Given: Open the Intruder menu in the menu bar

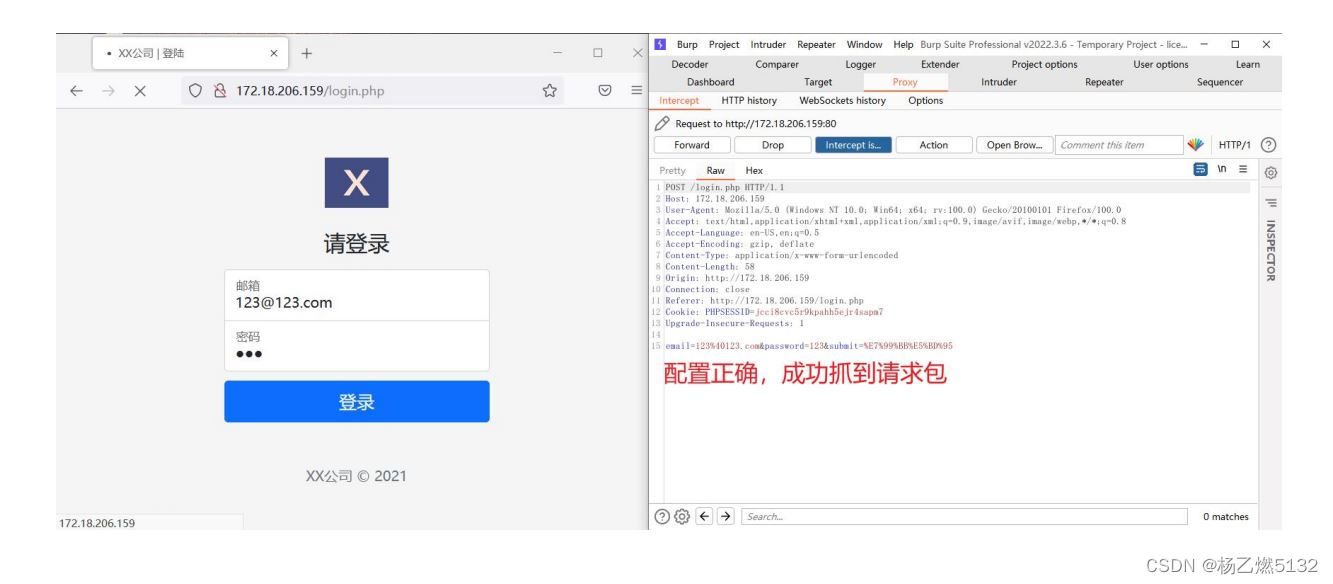Looking at the screenshot, I should 768,45.
